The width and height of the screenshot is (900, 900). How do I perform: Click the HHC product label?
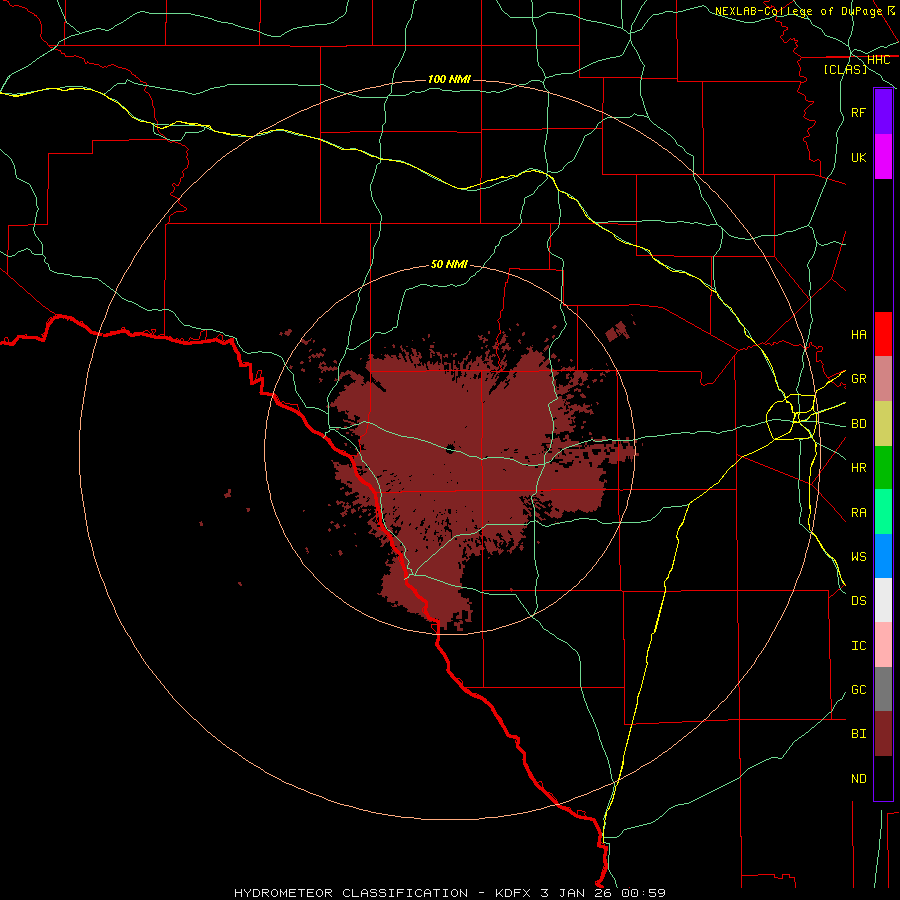coord(878,60)
